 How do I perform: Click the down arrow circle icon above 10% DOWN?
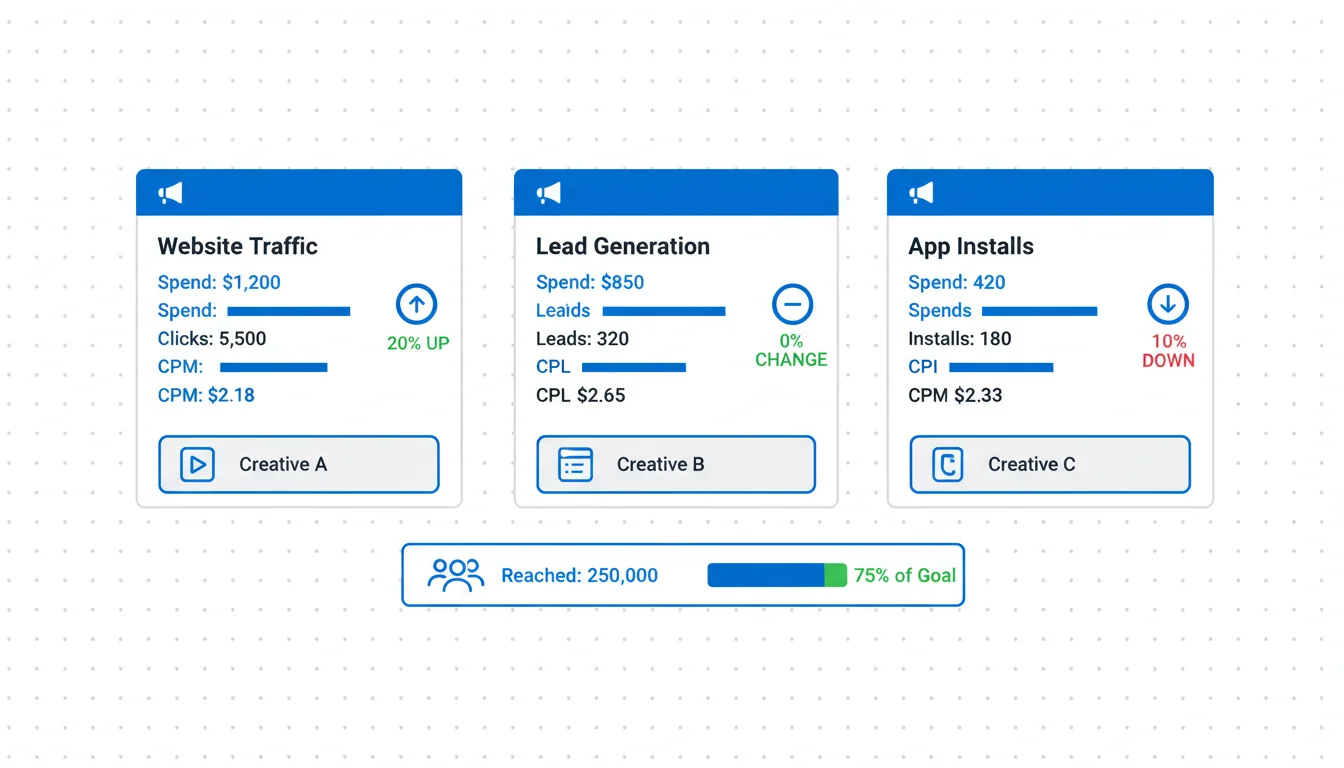pos(1167,304)
